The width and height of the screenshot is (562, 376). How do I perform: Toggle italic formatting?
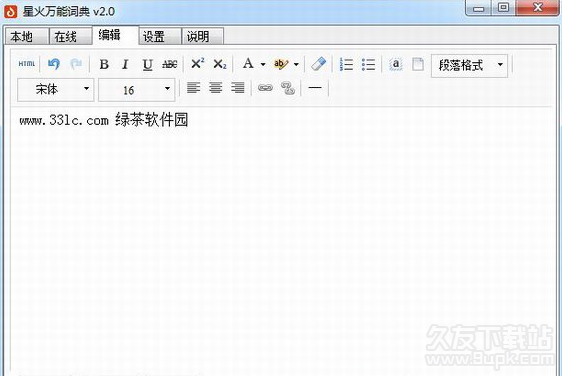pyautogui.click(x=125, y=65)
